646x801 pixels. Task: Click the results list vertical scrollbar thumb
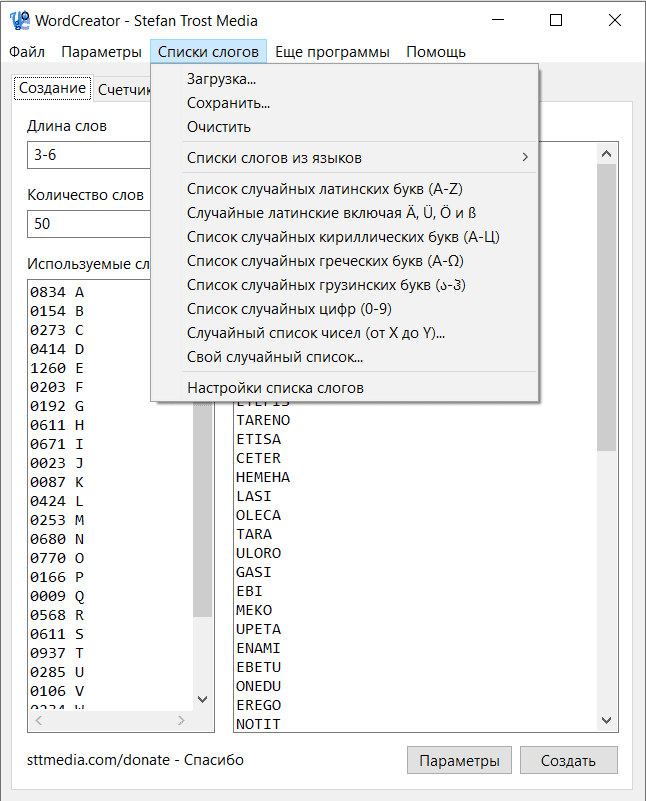point(607,307)
